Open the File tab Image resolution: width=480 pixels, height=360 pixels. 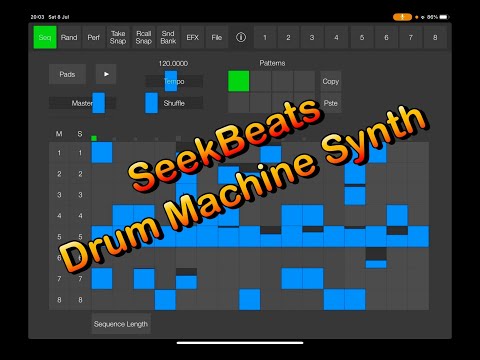point(217,37)
